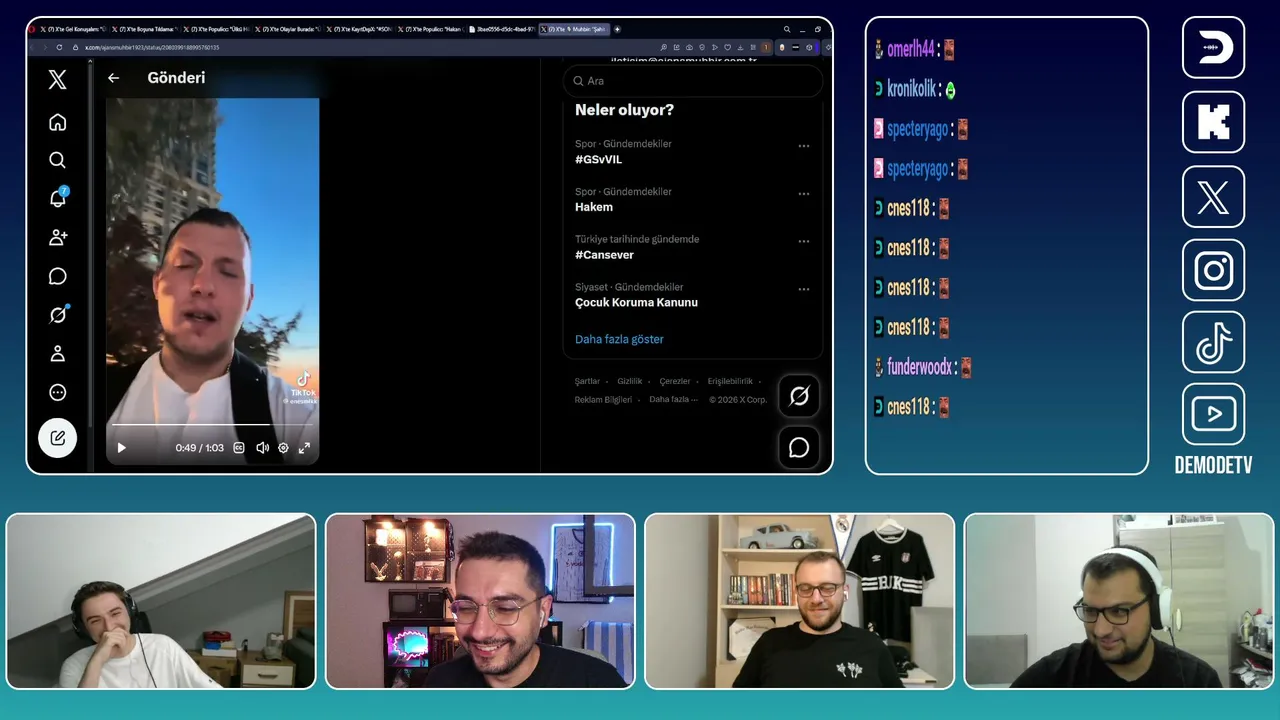The height and width of the screenshot is (720, 1280).
Task: Open the Gizlilik footer link
Action: [630, 381]
